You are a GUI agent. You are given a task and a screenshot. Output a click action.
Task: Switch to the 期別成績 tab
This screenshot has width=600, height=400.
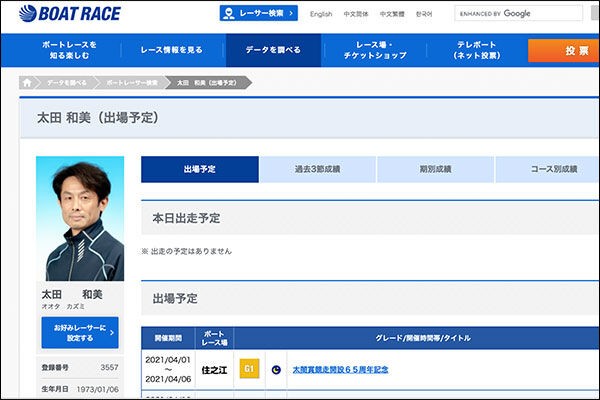click(x=435, y=169)
